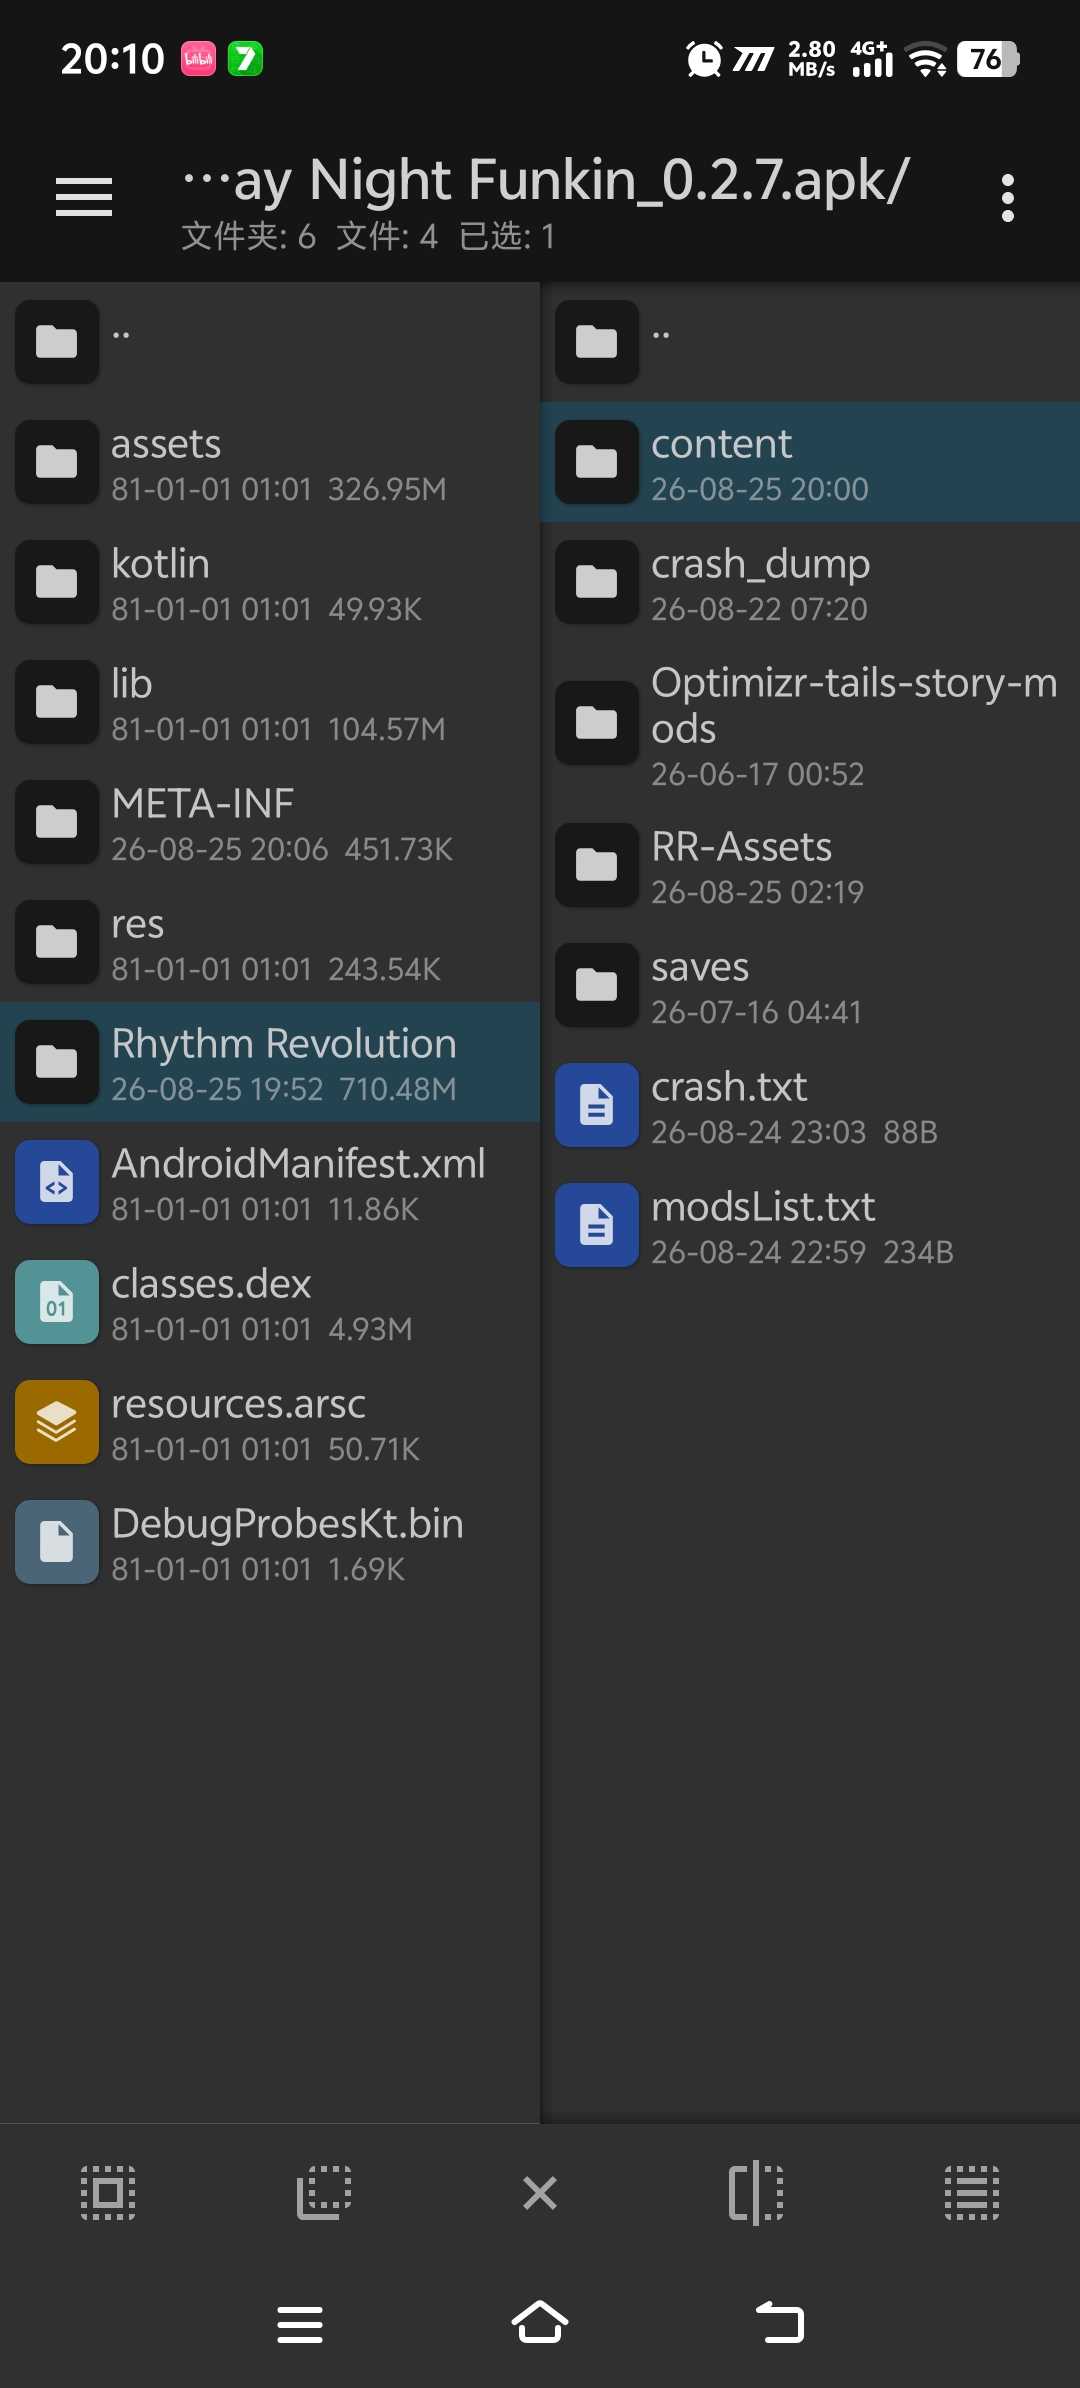Tap the invert selection icon

pyautogui.click(x=324, y=2193)
